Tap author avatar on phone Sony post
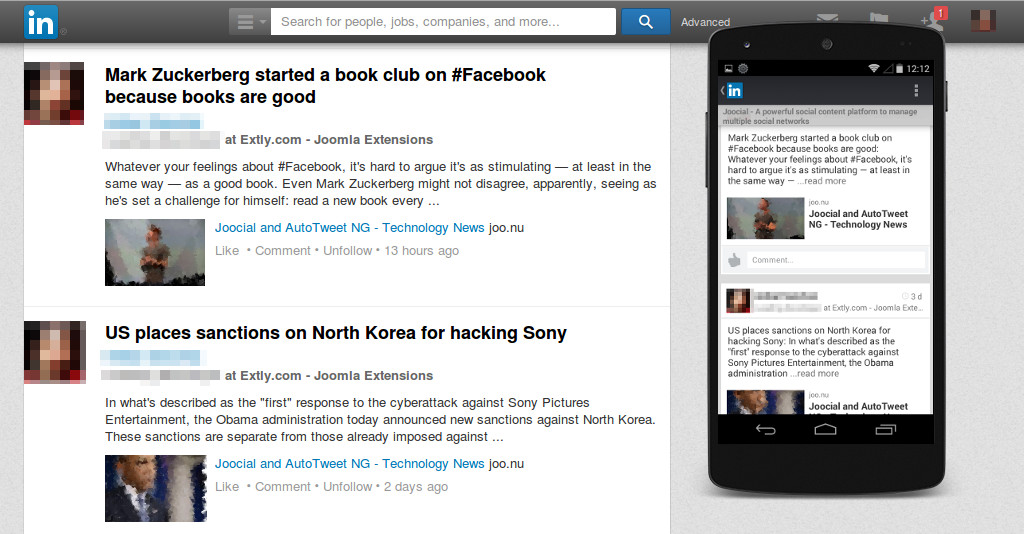Image resolution: width=1024 pixels, height=534 pixels. 738,301
